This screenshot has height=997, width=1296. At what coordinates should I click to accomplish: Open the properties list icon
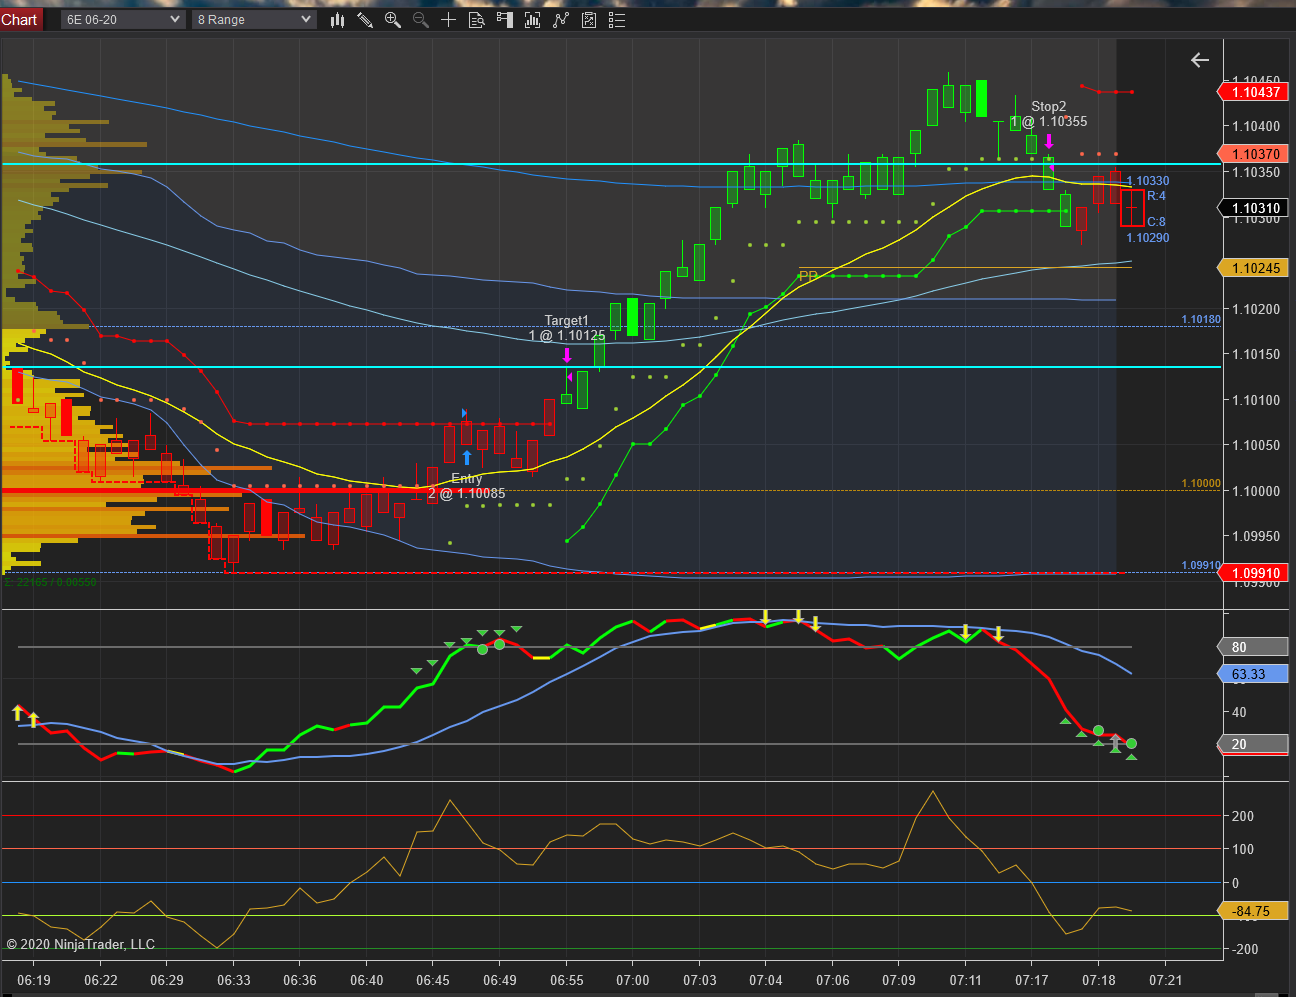point(617,20)
